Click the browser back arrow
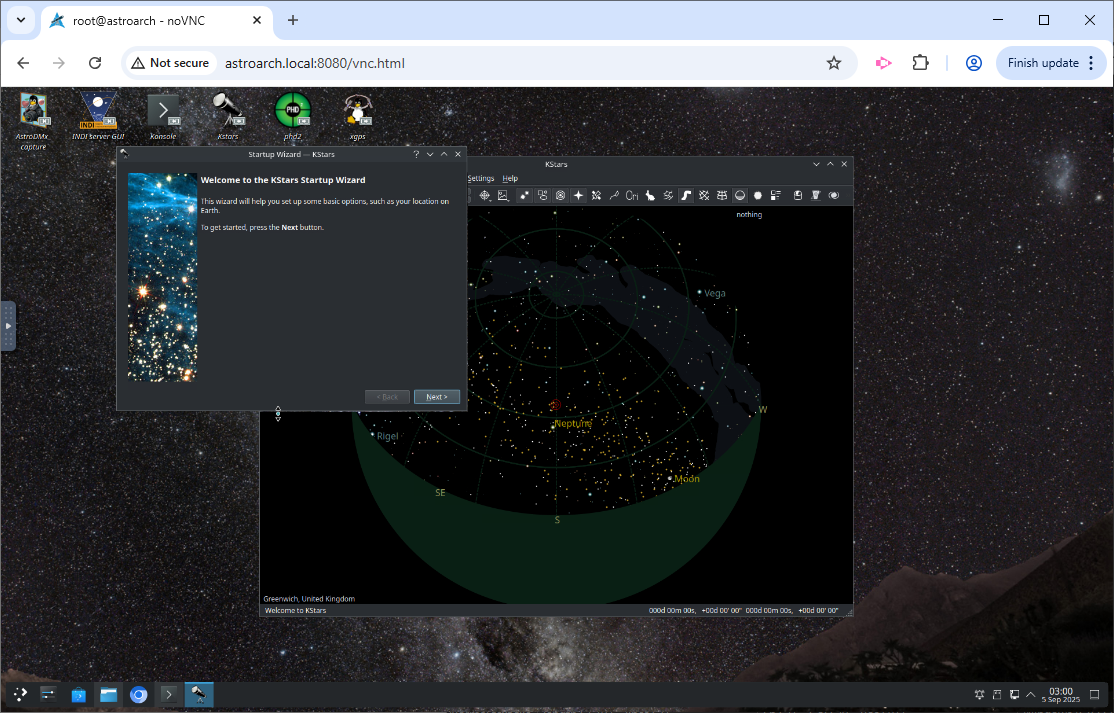Image resolution: width=1114 pixels, height=713 pixels. pos(23,63)
